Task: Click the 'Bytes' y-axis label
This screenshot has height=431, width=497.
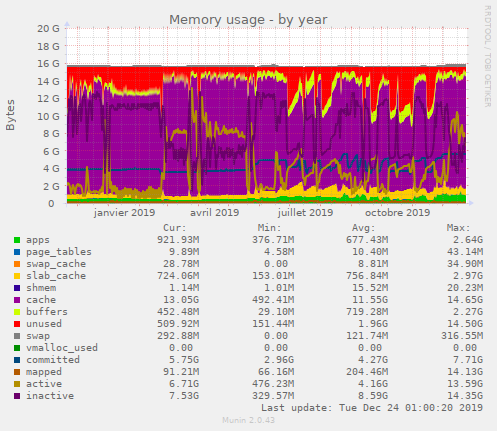Action: [x=10, y=115]
